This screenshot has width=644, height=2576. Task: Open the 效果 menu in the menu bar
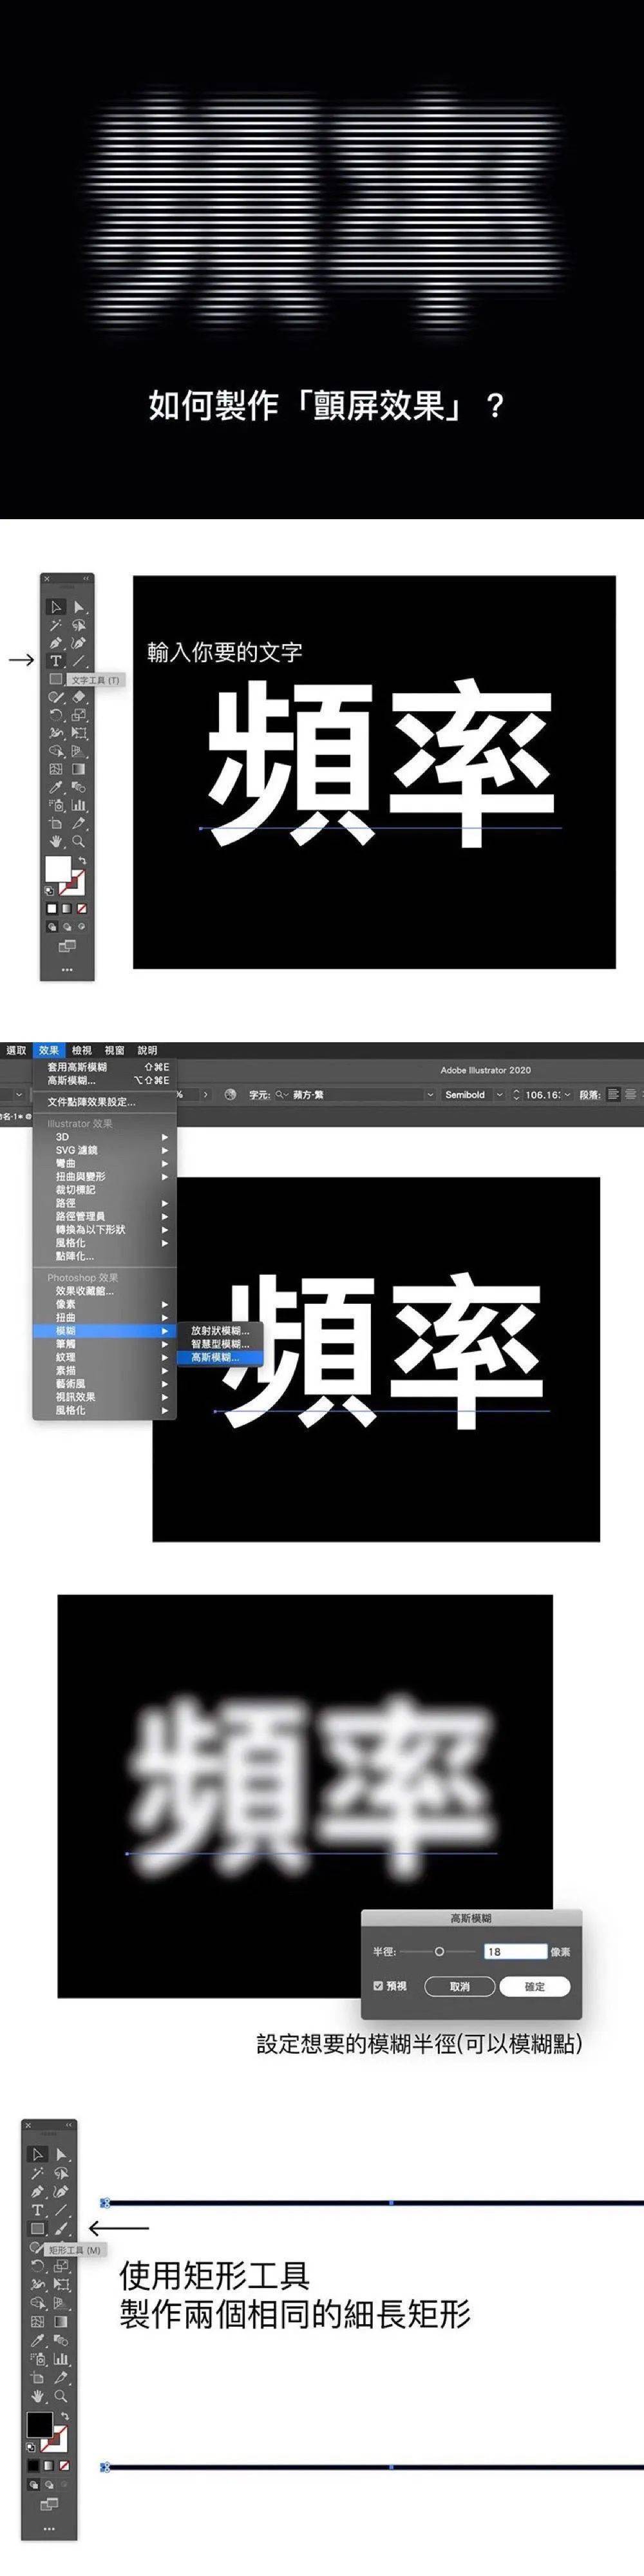(48, 1050)
